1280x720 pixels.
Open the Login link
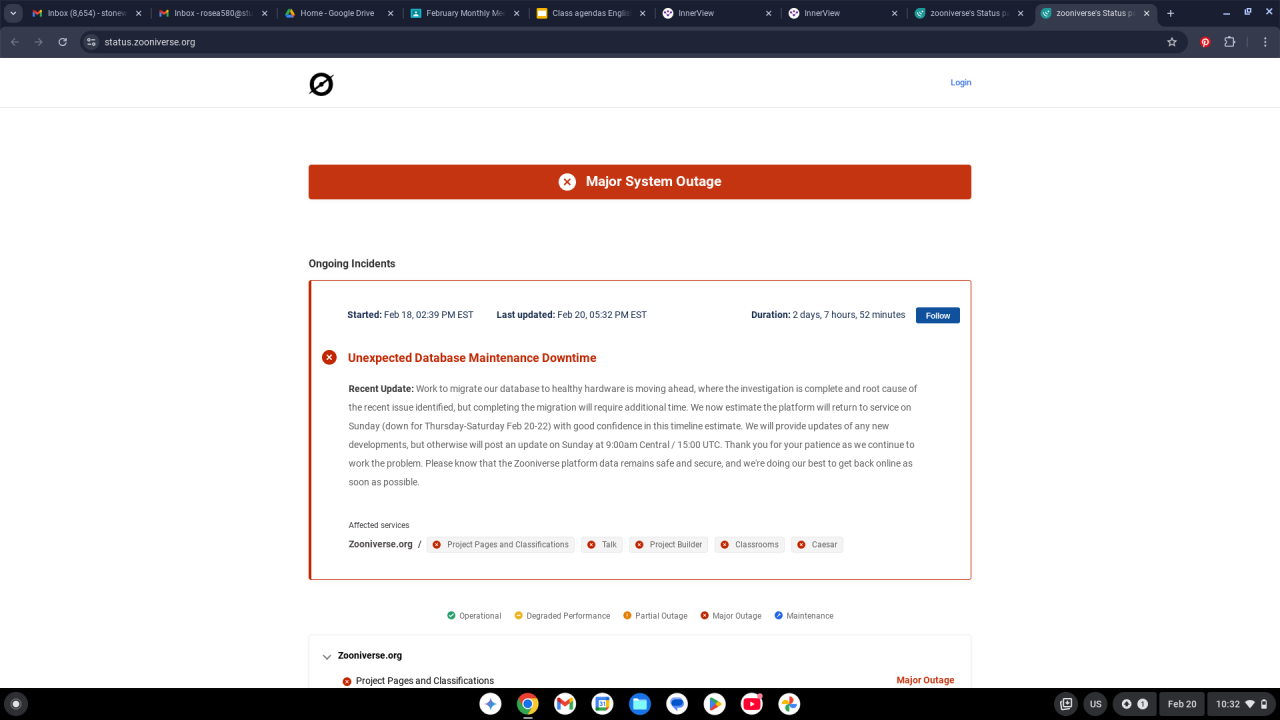tap(960, 83)
